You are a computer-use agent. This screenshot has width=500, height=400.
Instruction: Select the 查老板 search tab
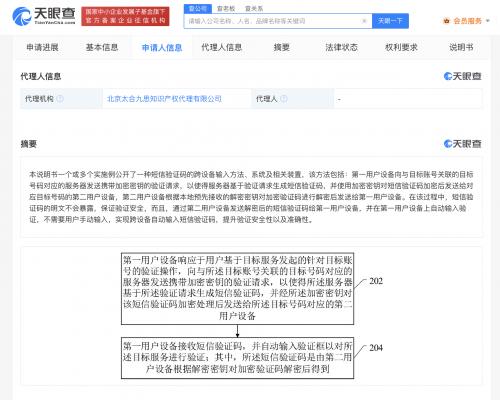point(226,8)
